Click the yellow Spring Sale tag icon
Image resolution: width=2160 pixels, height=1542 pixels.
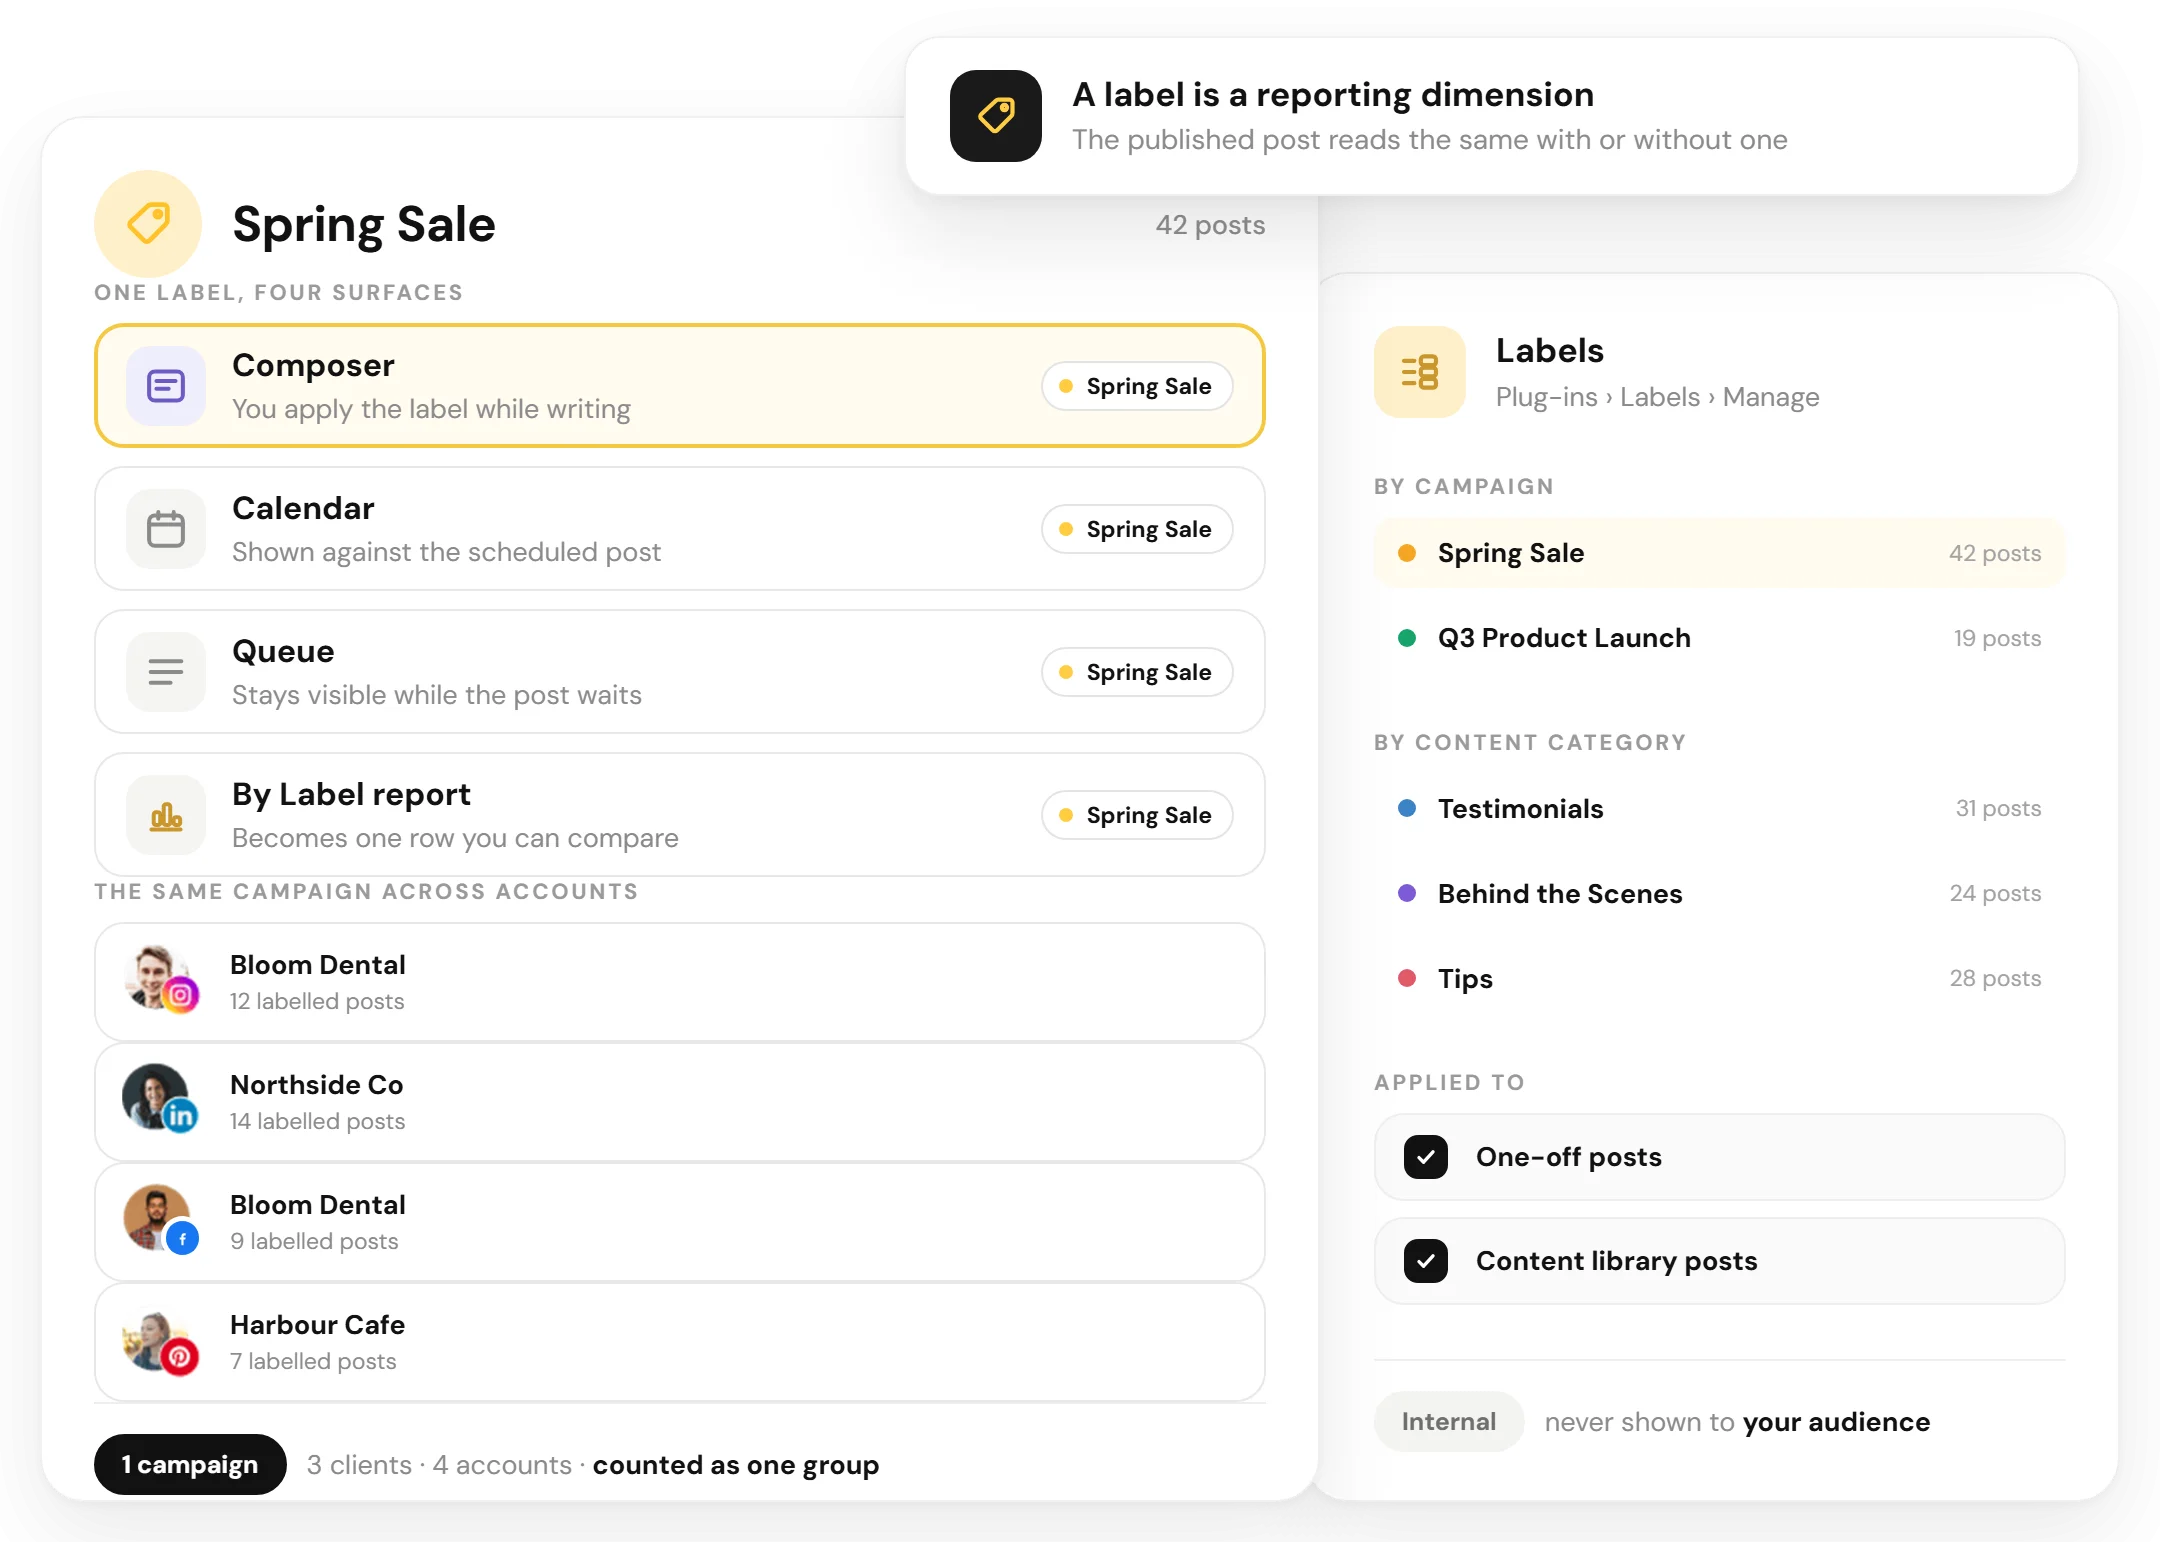tap(148, 224)
